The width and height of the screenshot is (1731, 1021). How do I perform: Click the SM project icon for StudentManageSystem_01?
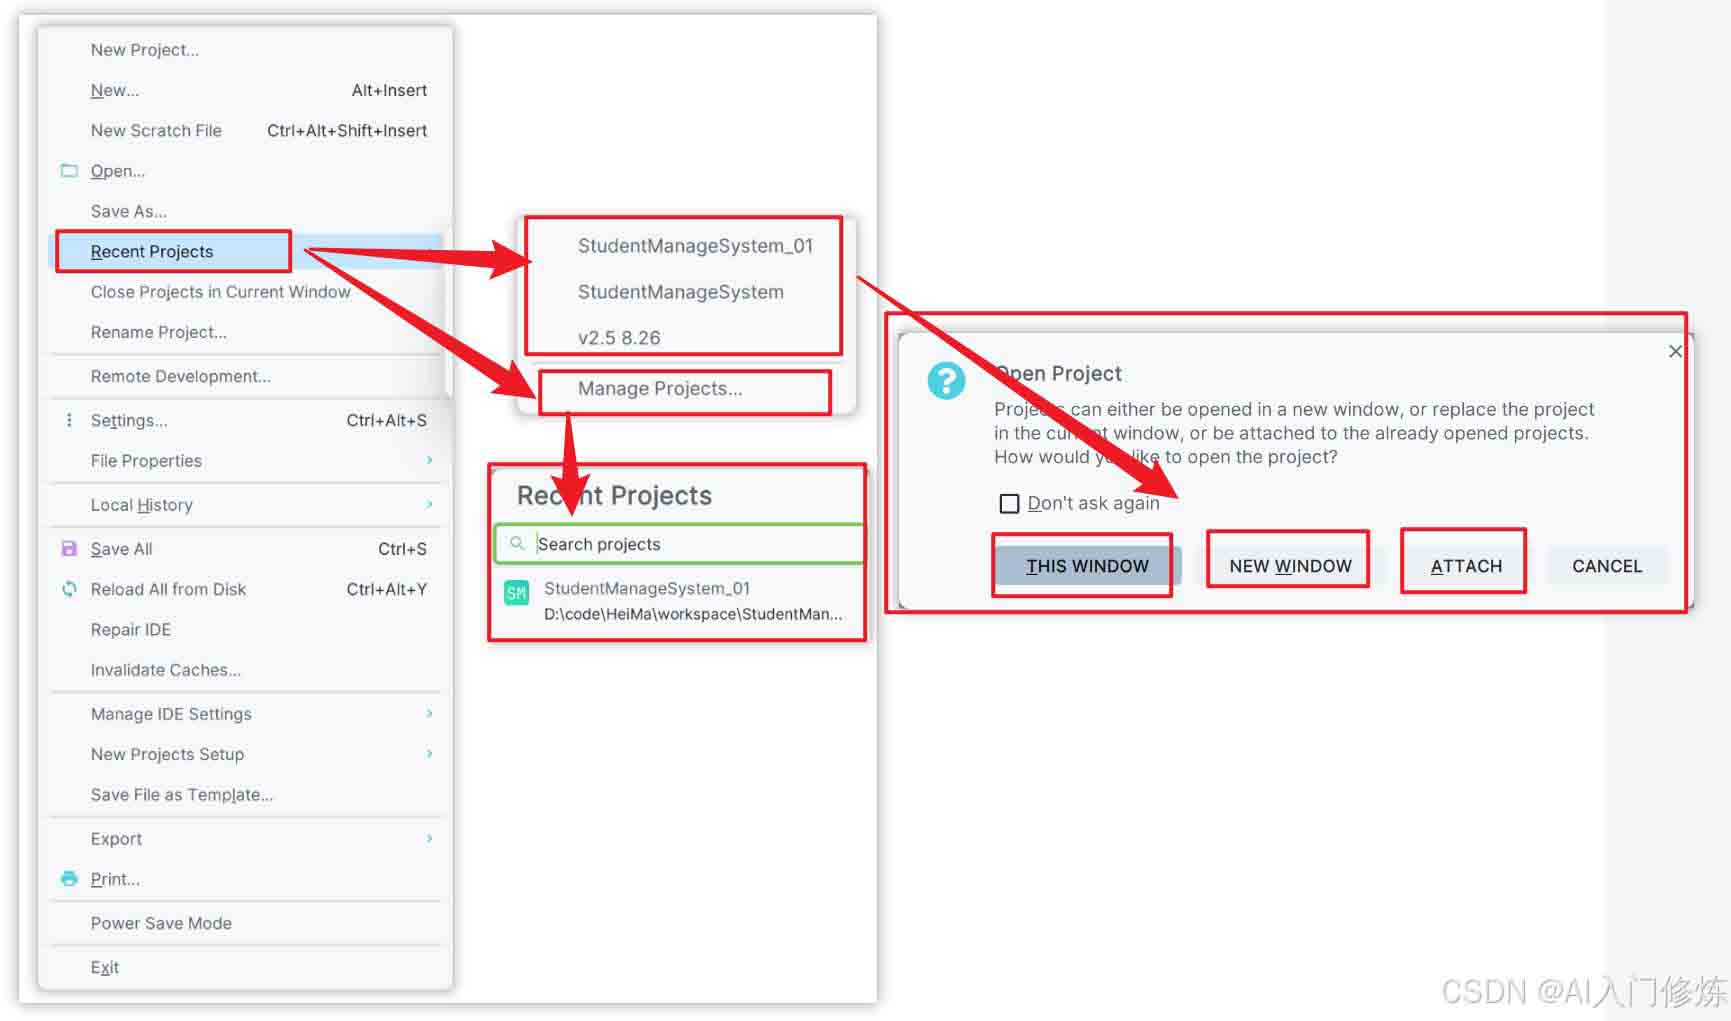[x=516, y=593]
